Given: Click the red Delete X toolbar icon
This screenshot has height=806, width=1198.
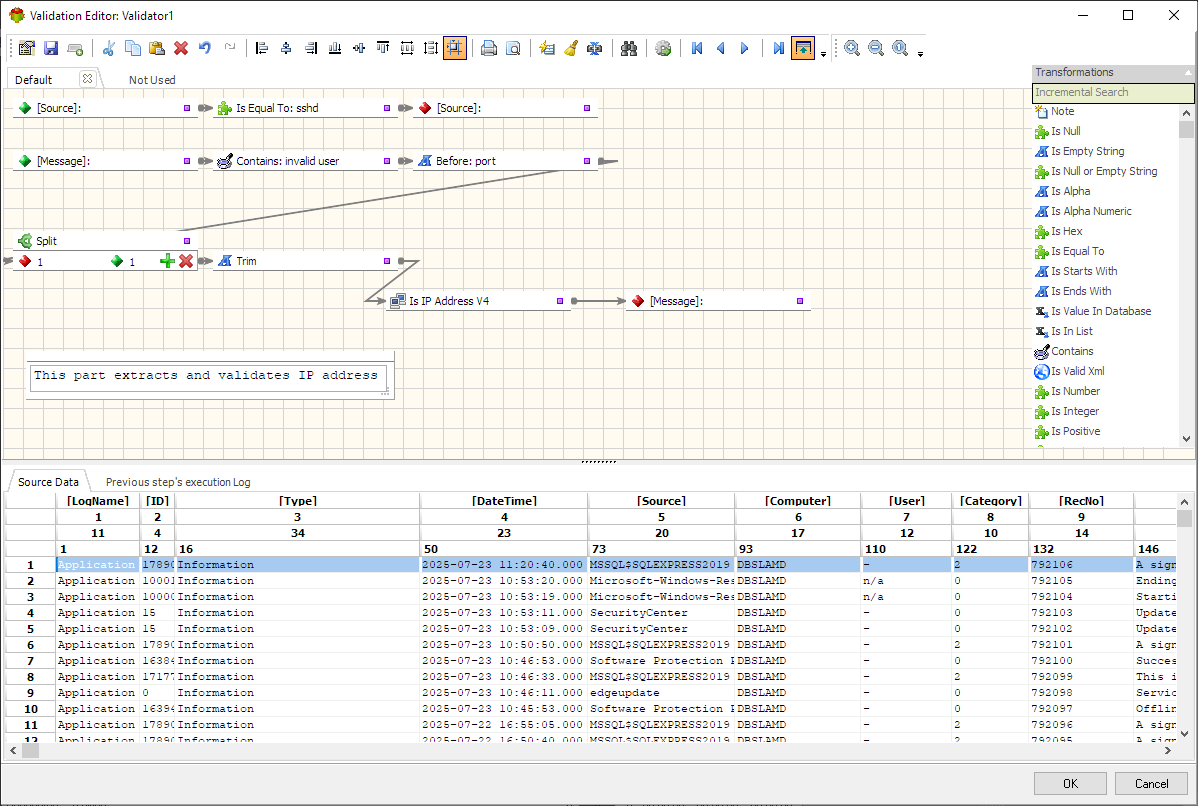Looking at the screenshot, I should pyautogui.click(x=181, y=48).
